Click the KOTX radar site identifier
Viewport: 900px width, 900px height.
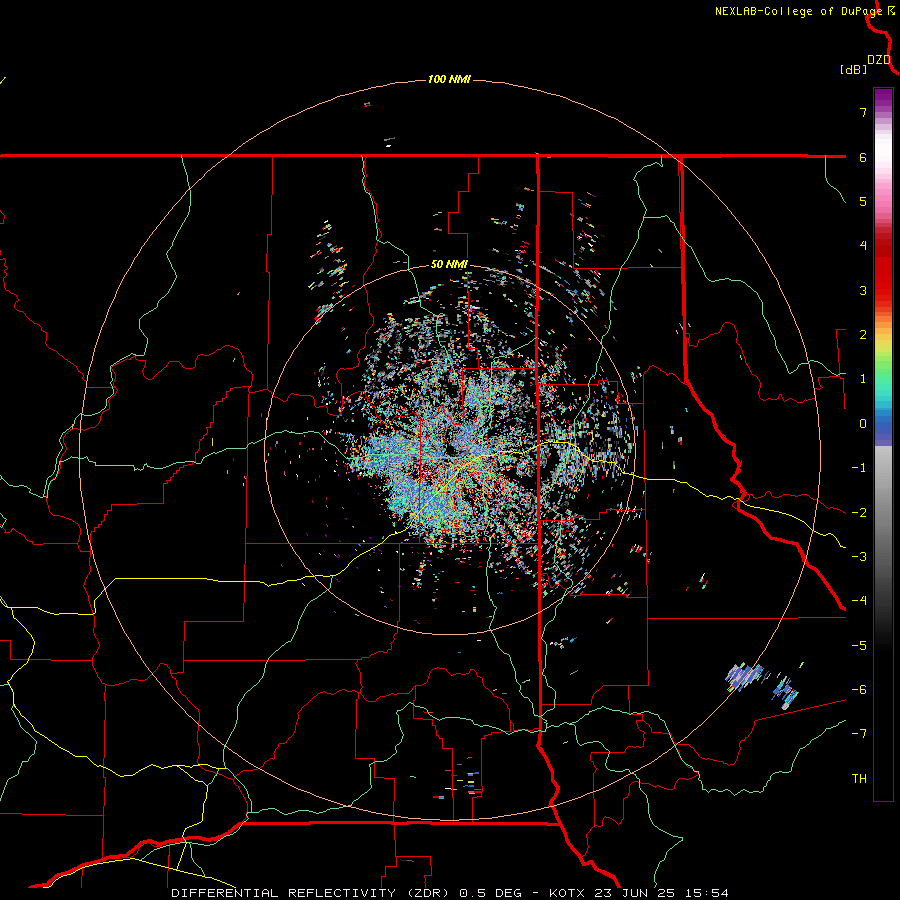[x=567, y=893]
